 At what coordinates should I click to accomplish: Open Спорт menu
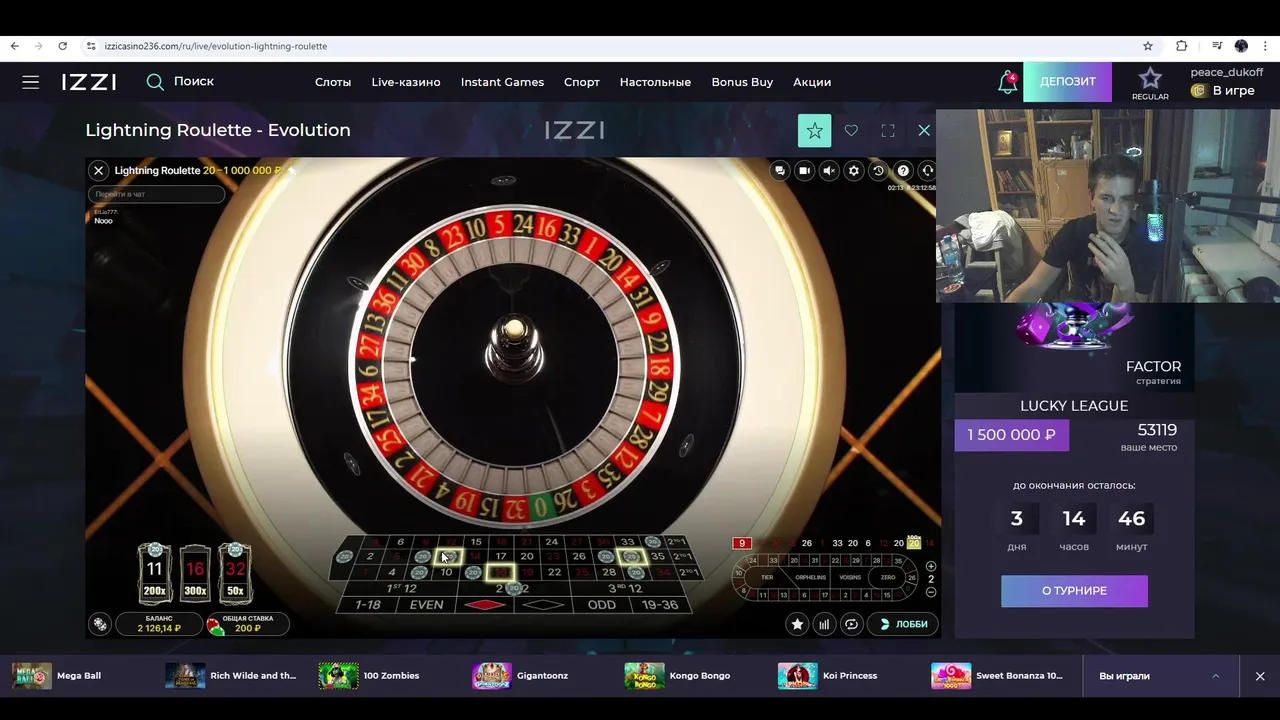(582, 82)
